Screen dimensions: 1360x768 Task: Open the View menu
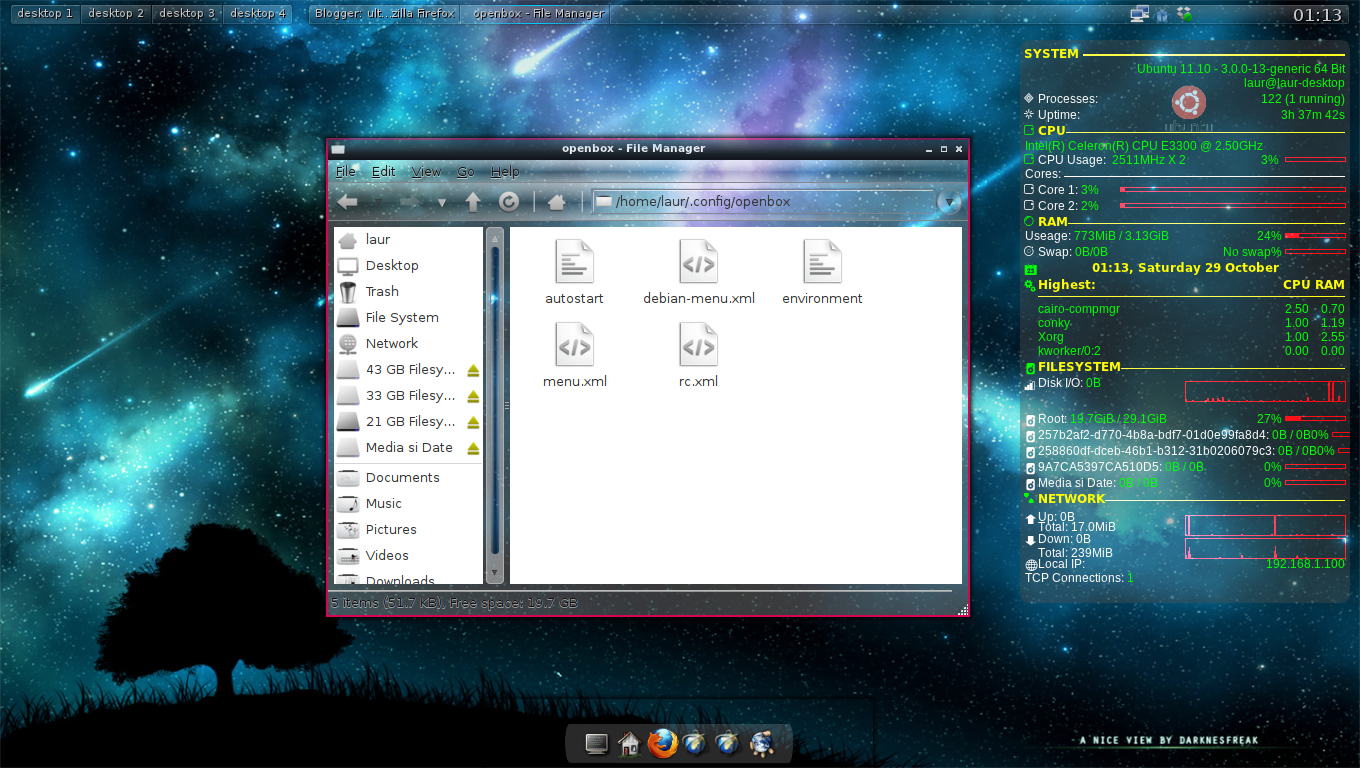point(426,171)
